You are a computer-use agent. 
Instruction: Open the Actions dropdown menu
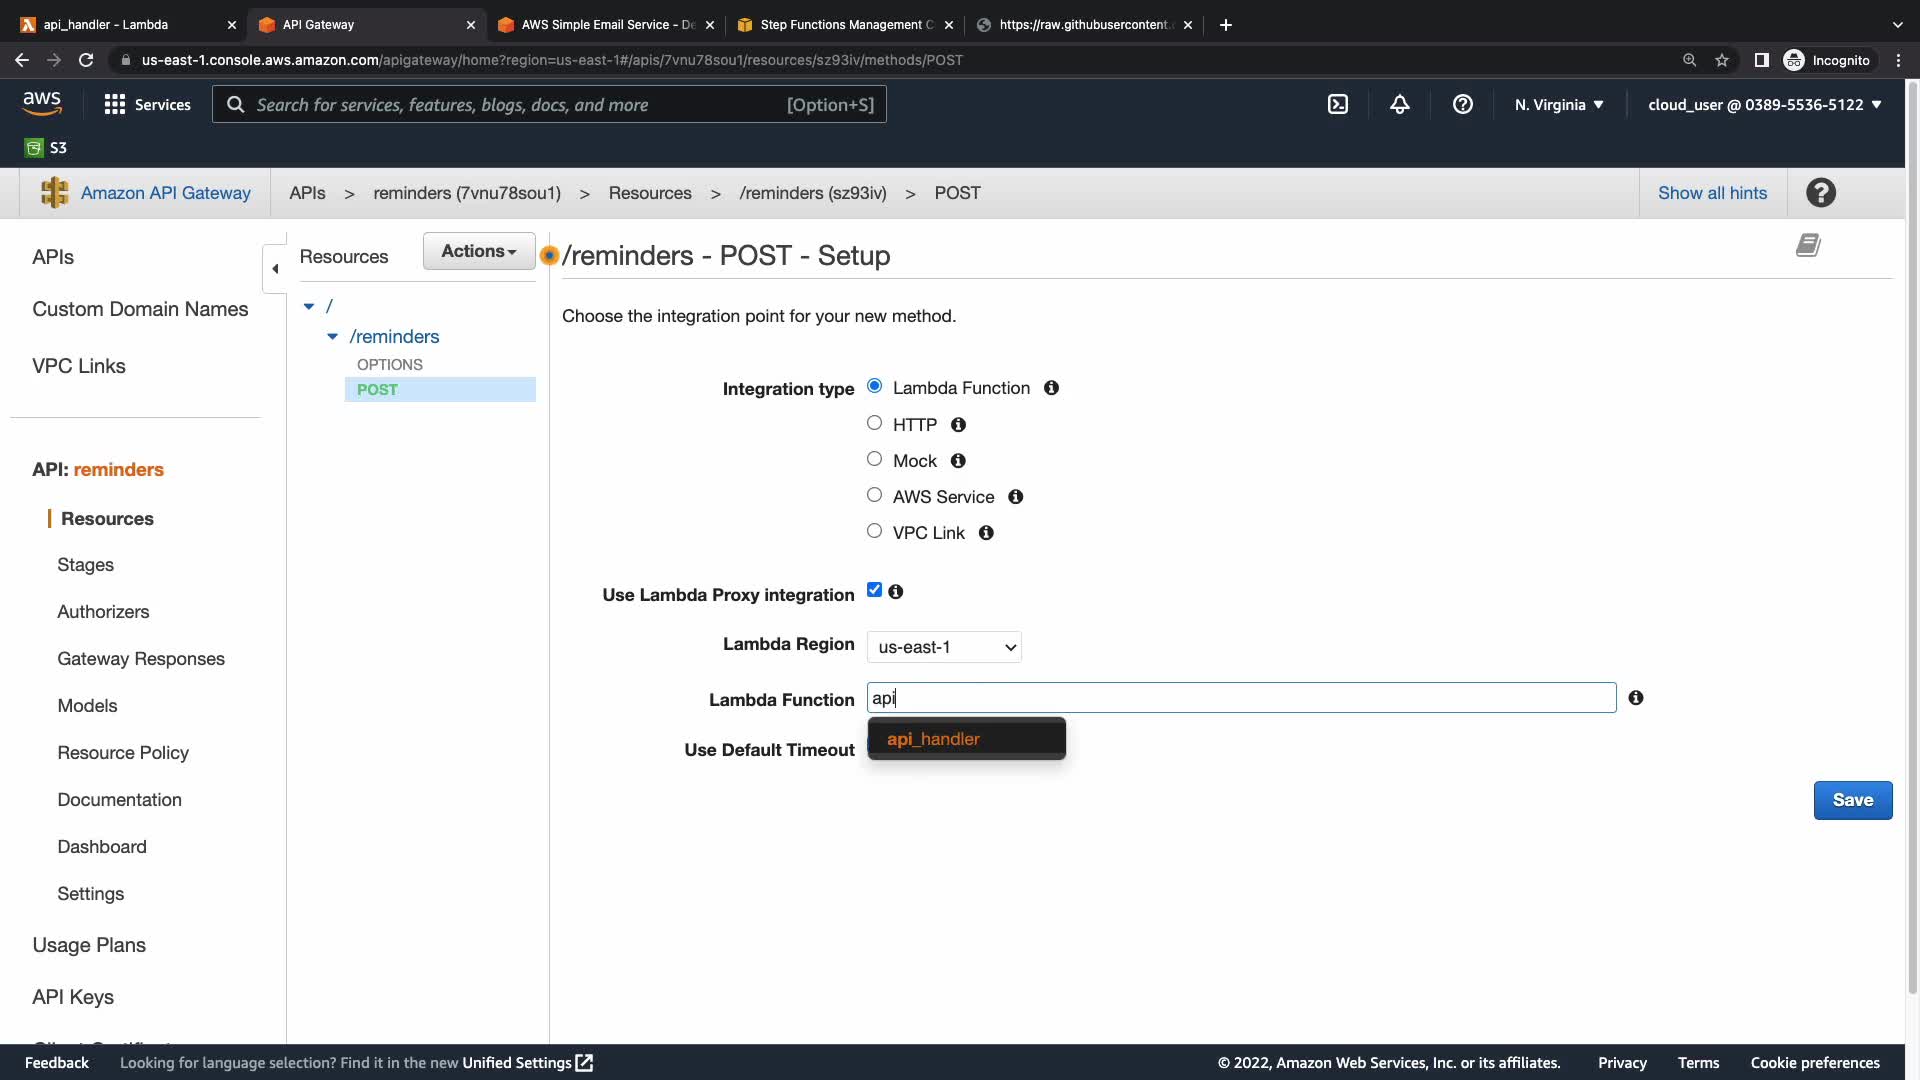click(479, 251)
